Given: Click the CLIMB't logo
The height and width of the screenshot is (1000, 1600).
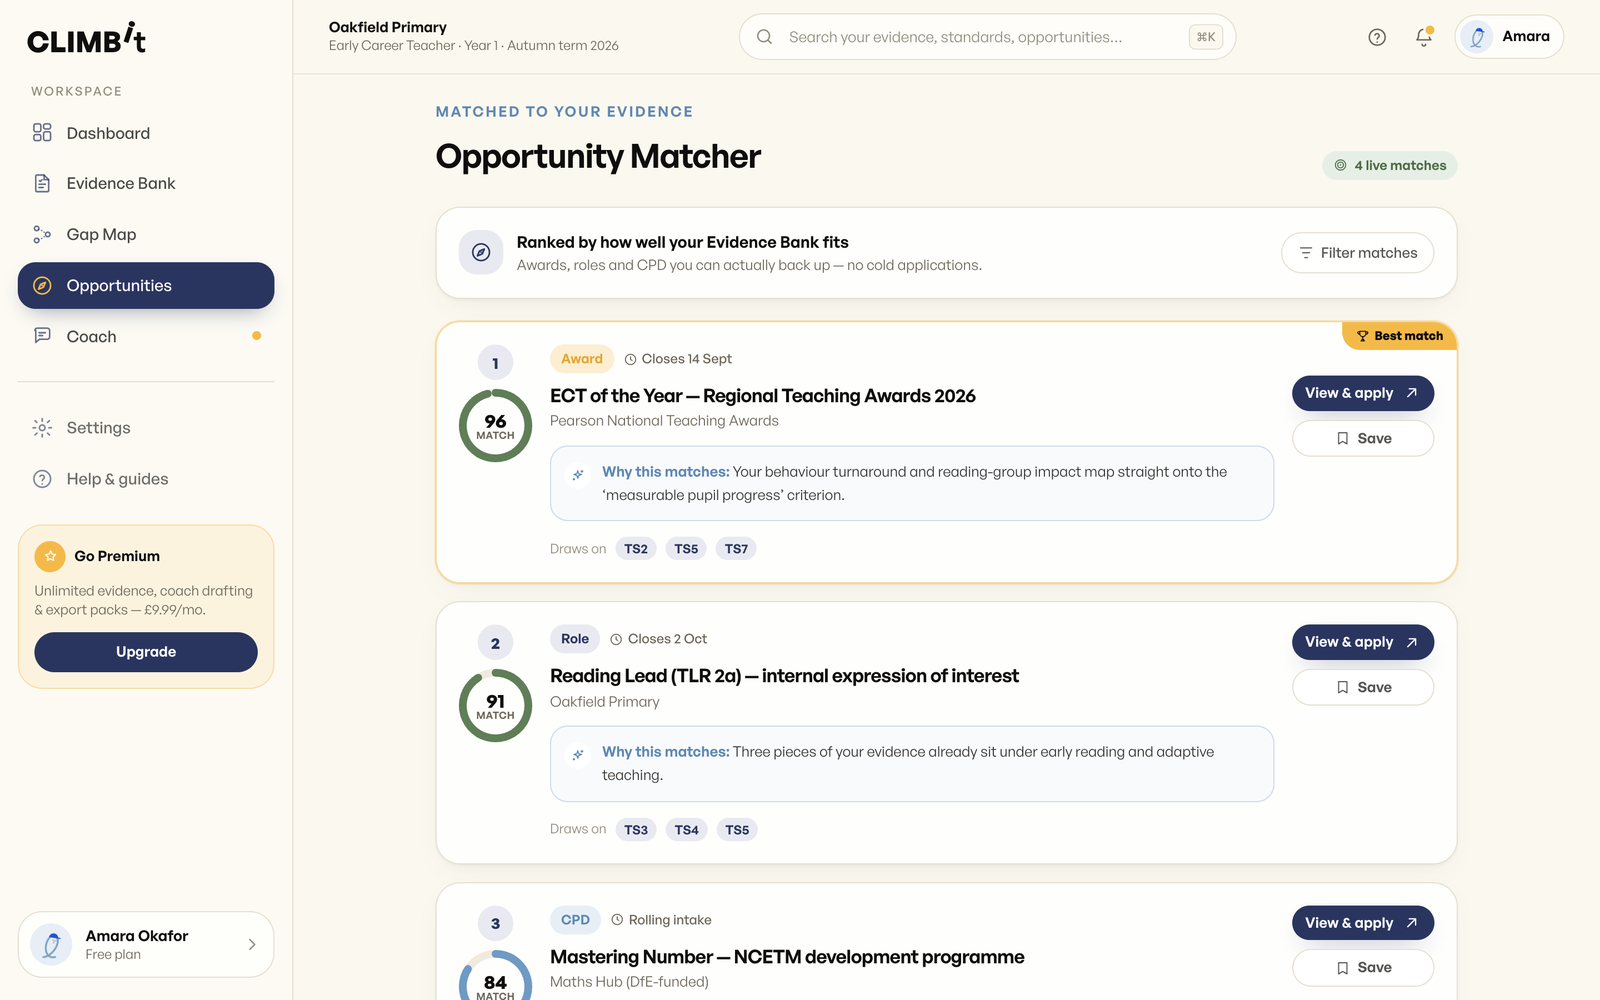Looking at the screenshot, I should tap(87, 39).
